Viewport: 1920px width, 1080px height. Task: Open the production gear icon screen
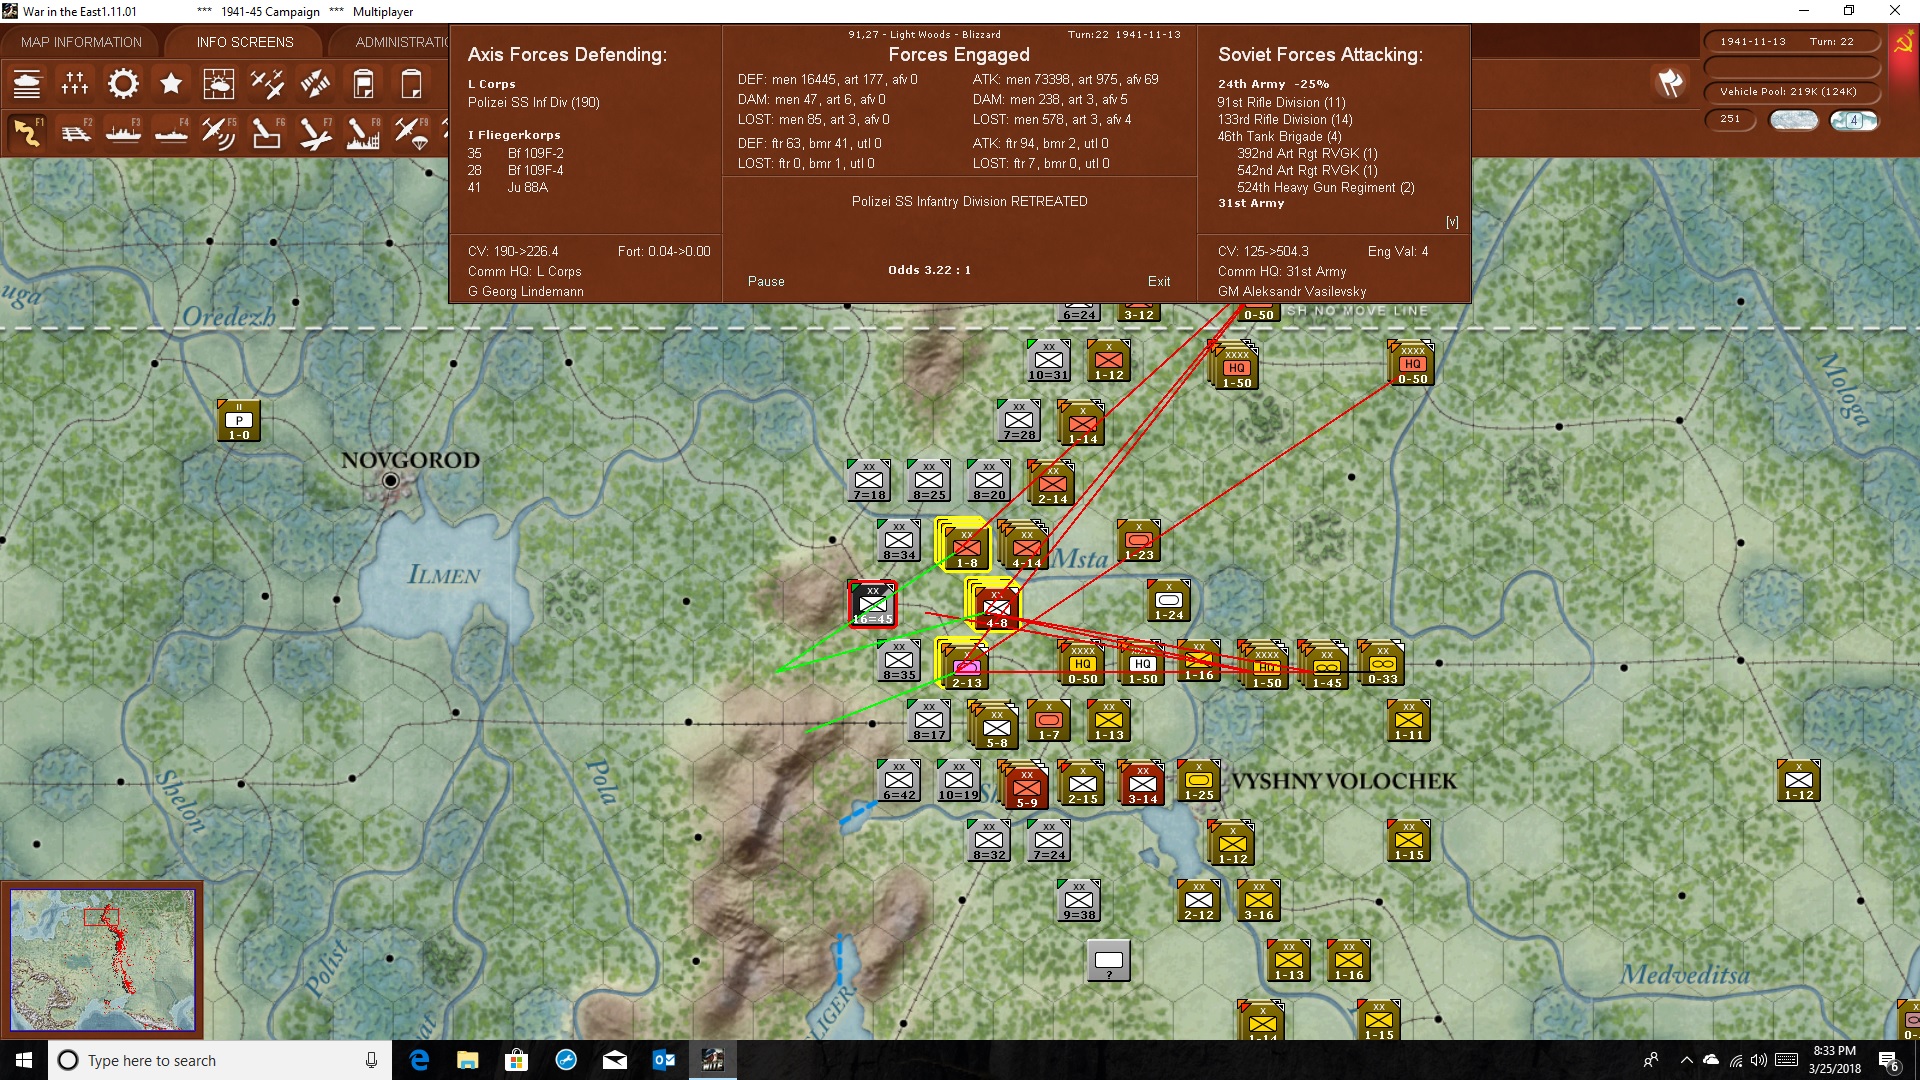(123, 84)
